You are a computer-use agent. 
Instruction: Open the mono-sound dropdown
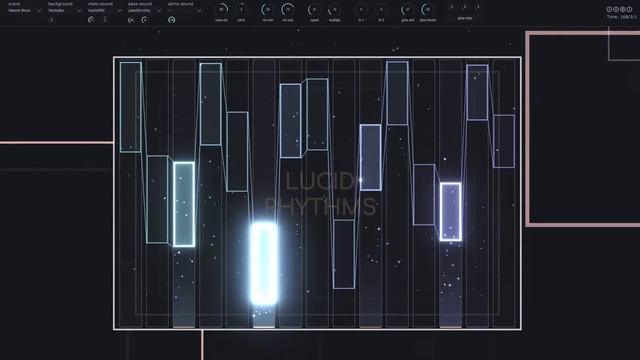pos(104,11)
